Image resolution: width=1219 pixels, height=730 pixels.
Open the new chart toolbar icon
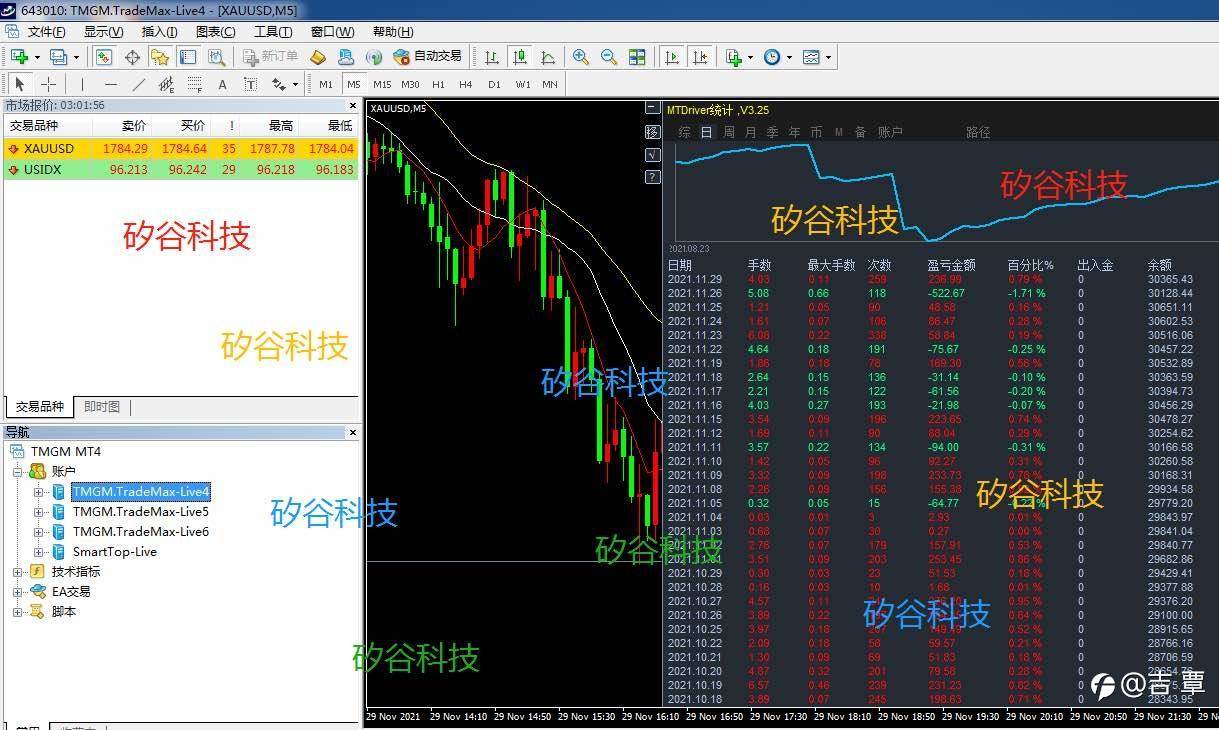[x=19, y=57]
